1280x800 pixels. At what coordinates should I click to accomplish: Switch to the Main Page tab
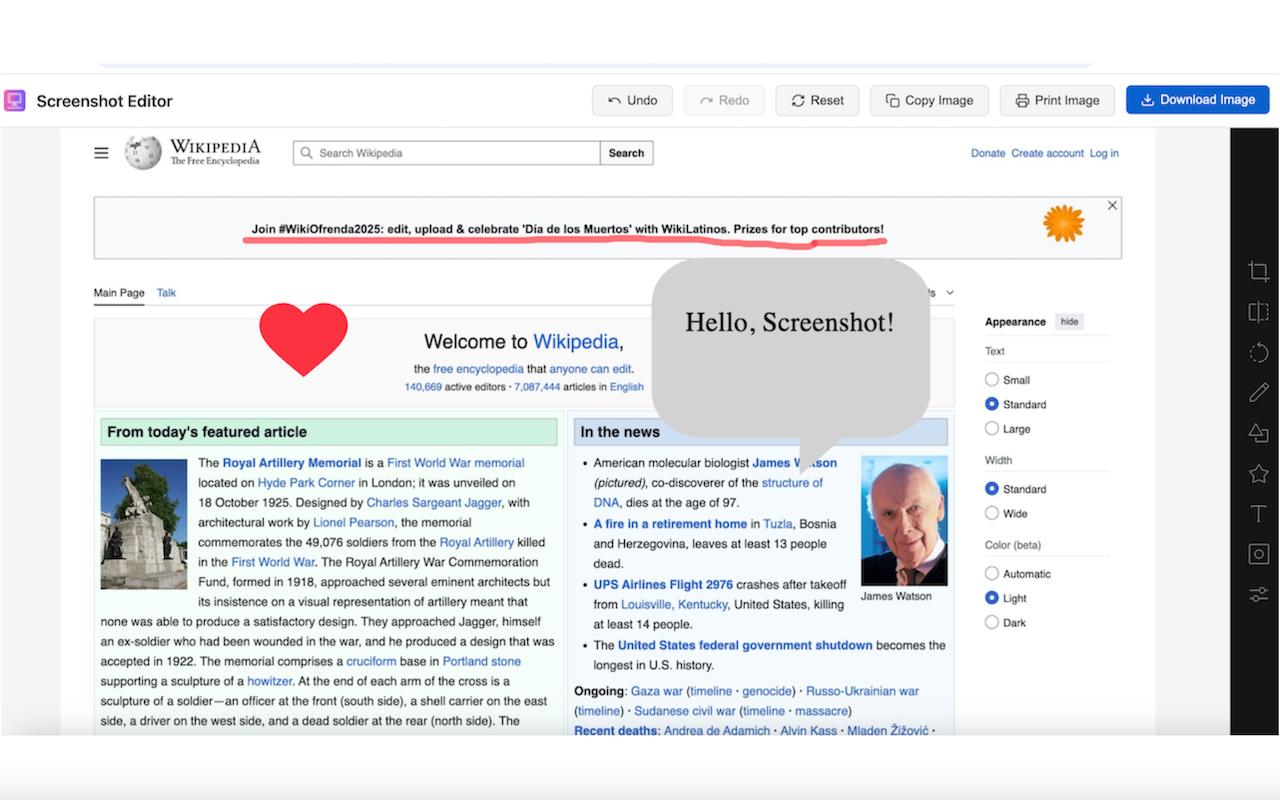coord(119,293)
